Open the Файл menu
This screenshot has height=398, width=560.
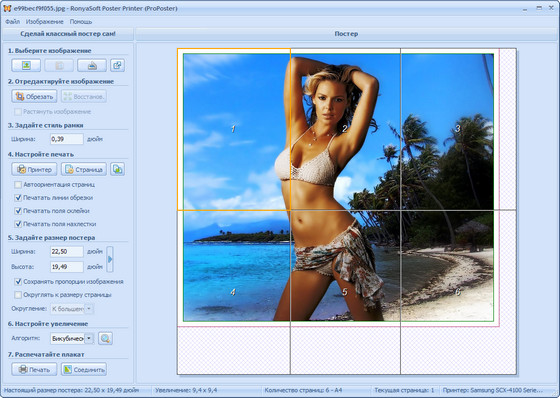[12, 21]
